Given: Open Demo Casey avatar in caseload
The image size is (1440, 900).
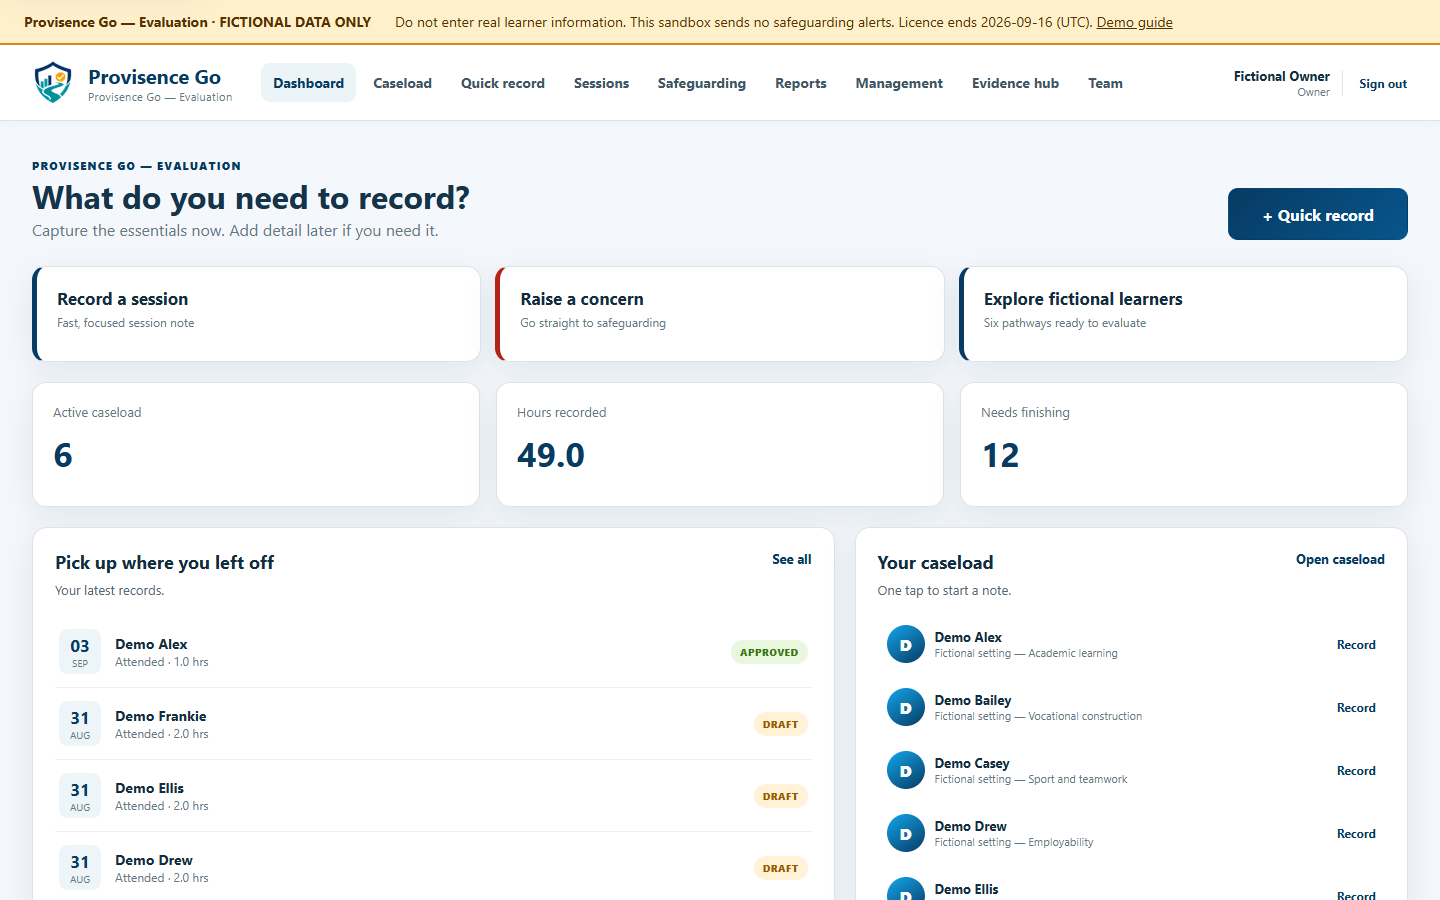Looking at the screenshot, I should [906, 771].
